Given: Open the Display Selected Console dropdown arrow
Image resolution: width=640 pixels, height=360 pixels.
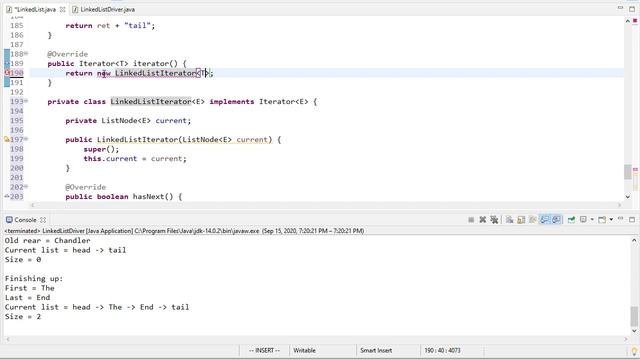Looking at the screenshot, I should tap(592, 220).
